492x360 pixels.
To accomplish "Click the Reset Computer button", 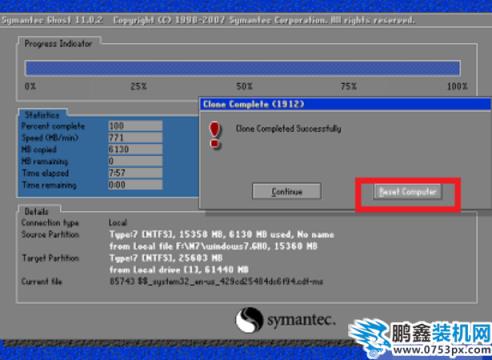I will click(407, 192).
